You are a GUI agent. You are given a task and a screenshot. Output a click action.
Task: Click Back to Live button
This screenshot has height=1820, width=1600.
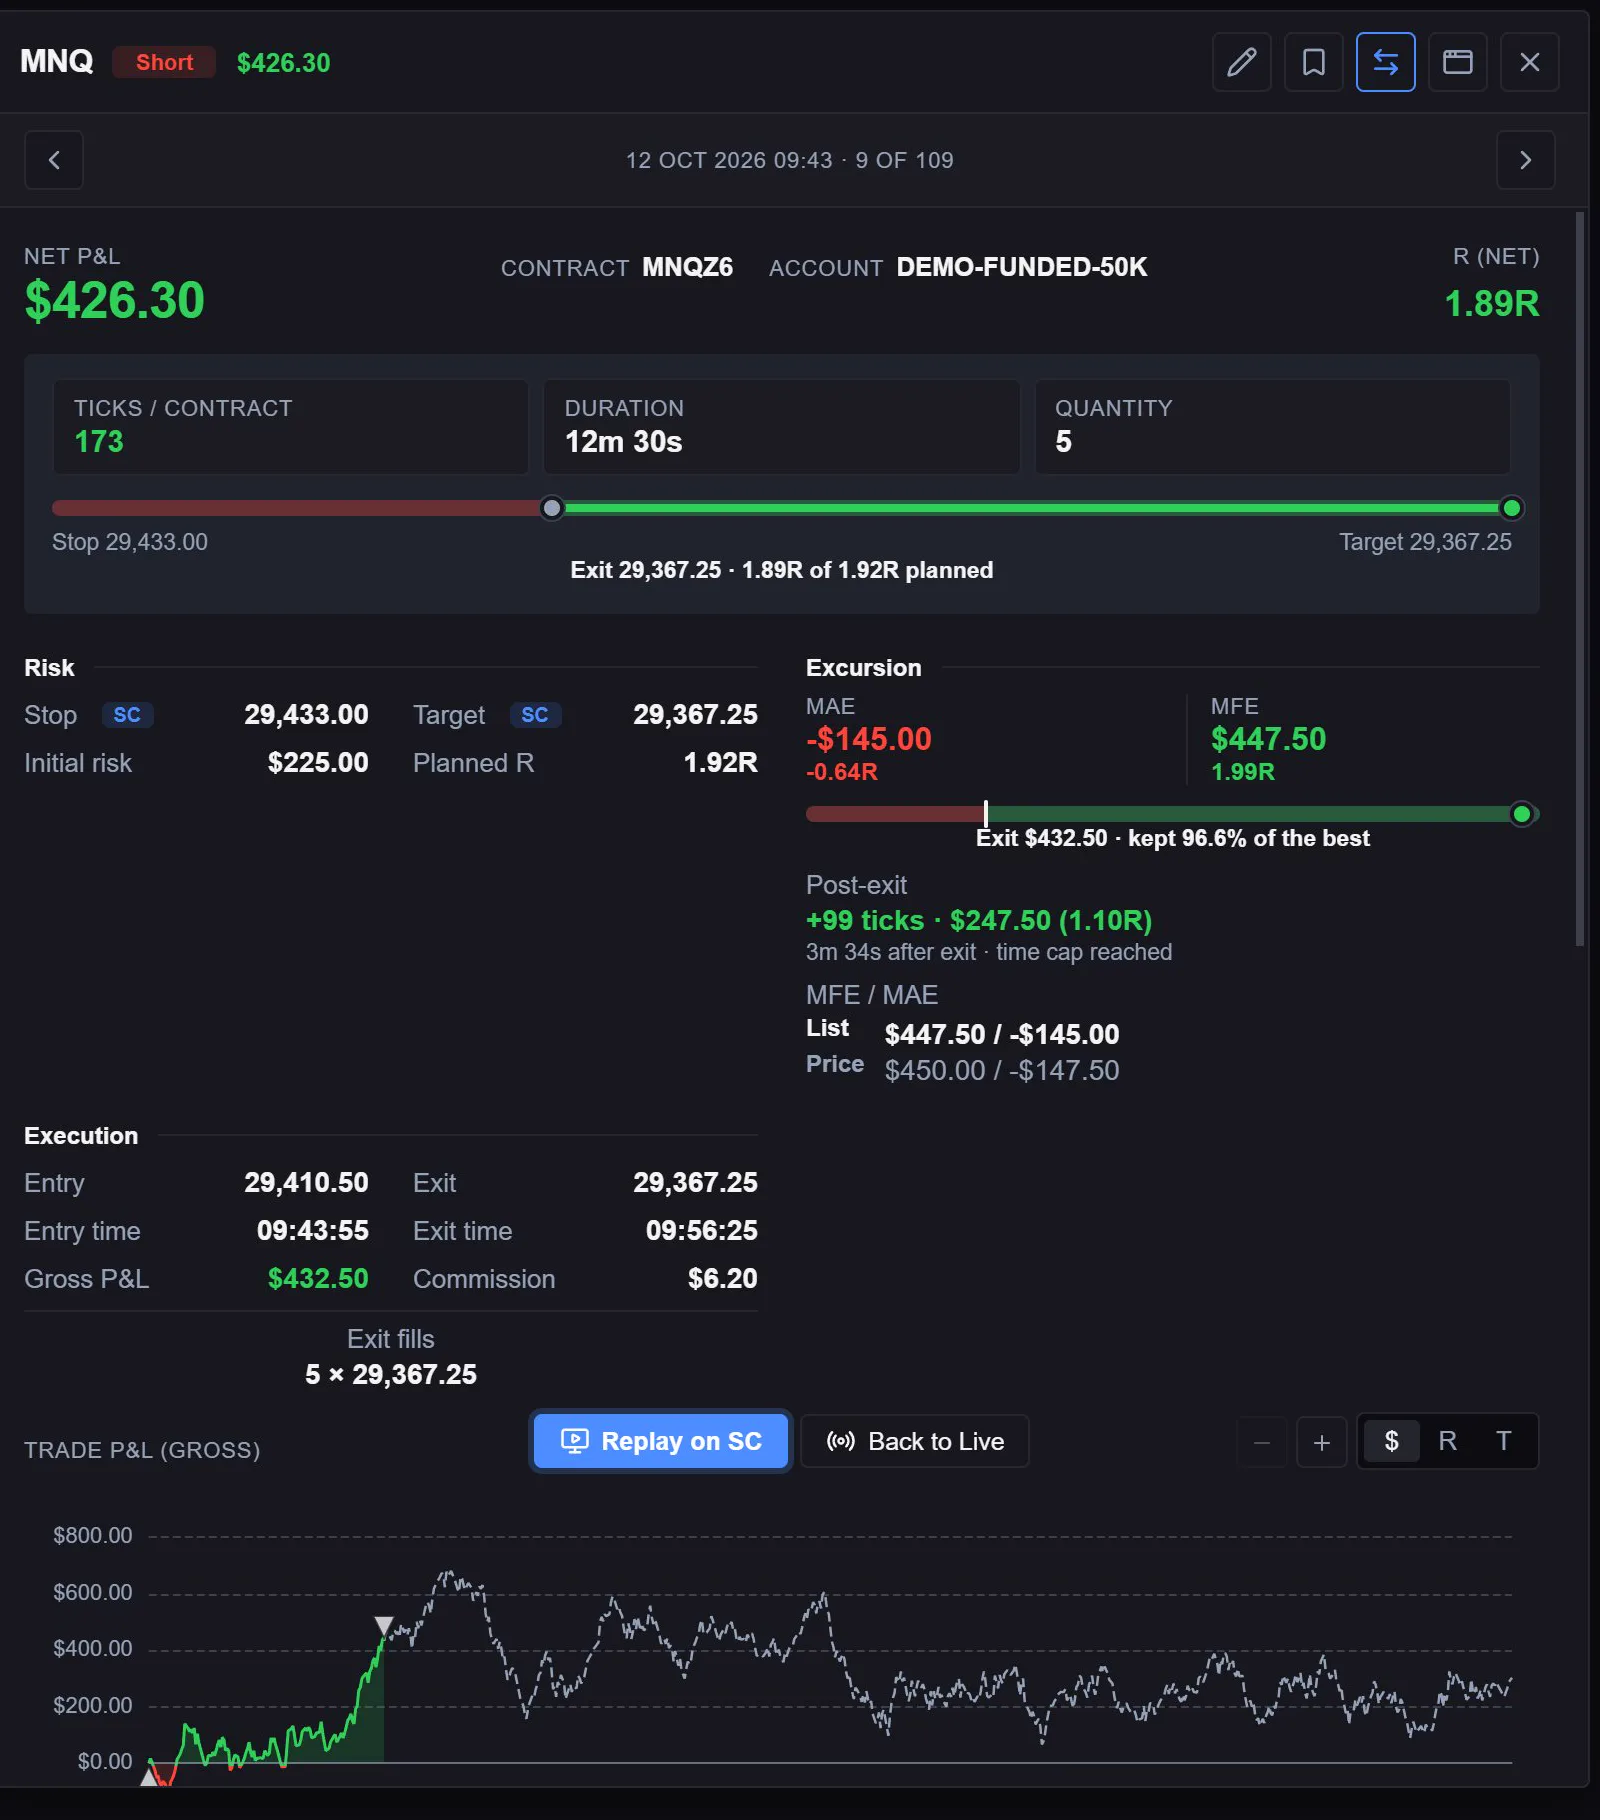[915, 1441]
